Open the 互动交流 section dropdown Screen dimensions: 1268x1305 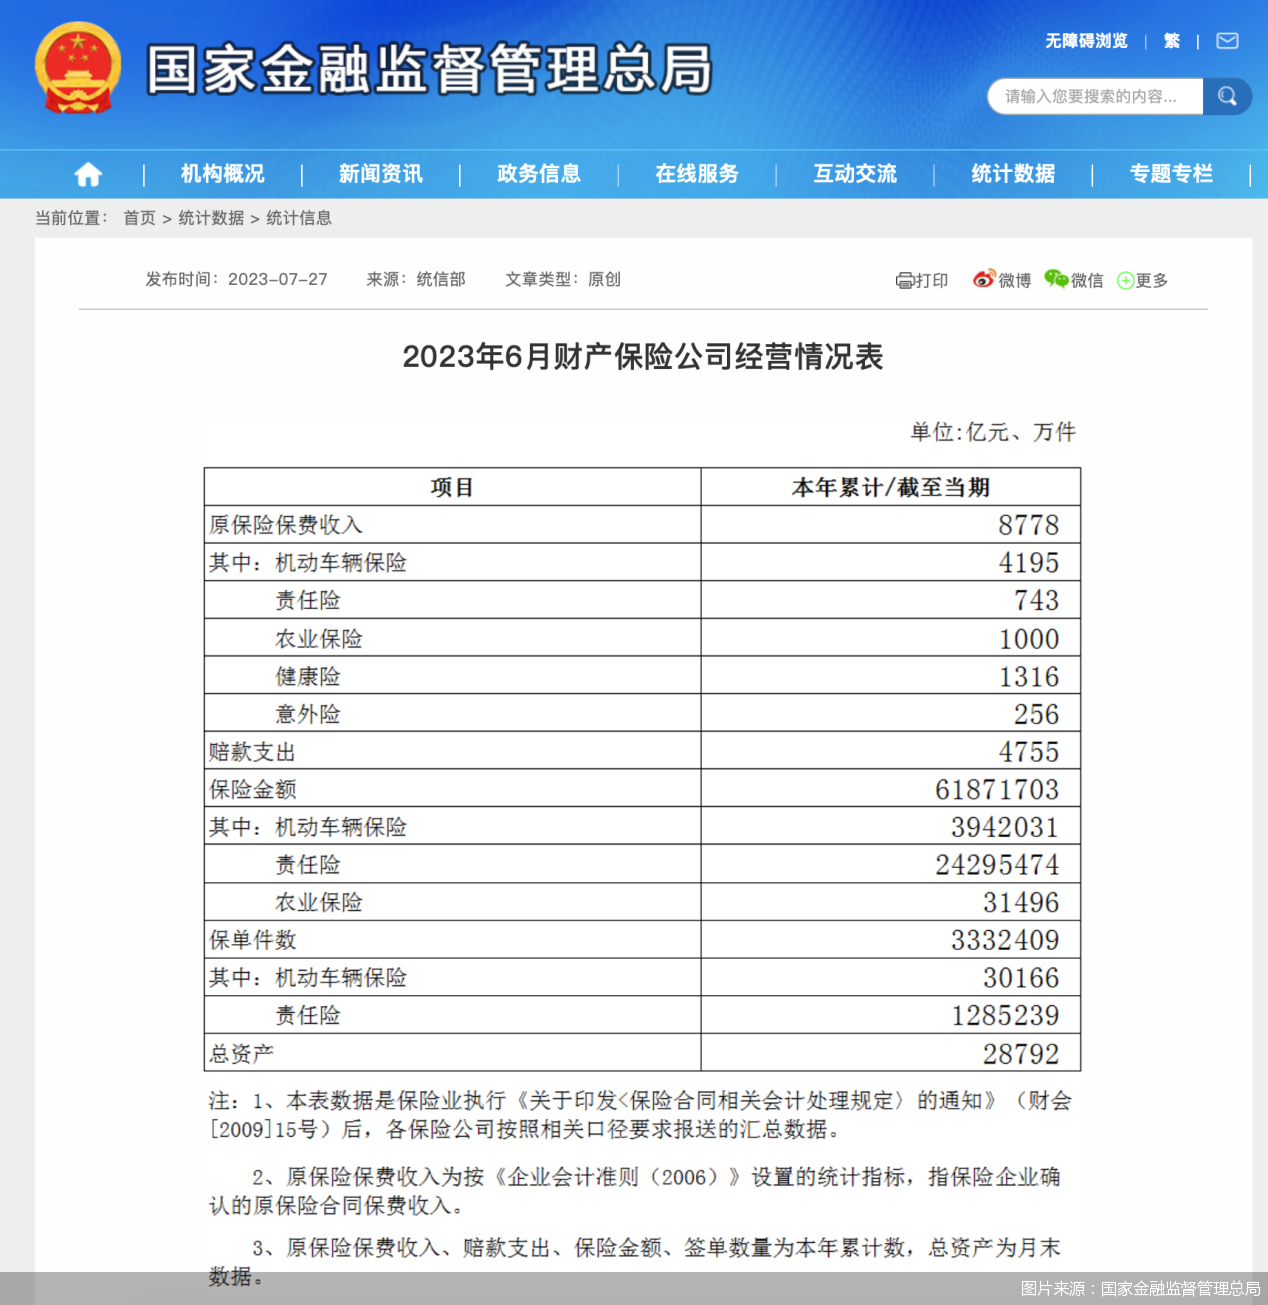(x=855, y=174)
